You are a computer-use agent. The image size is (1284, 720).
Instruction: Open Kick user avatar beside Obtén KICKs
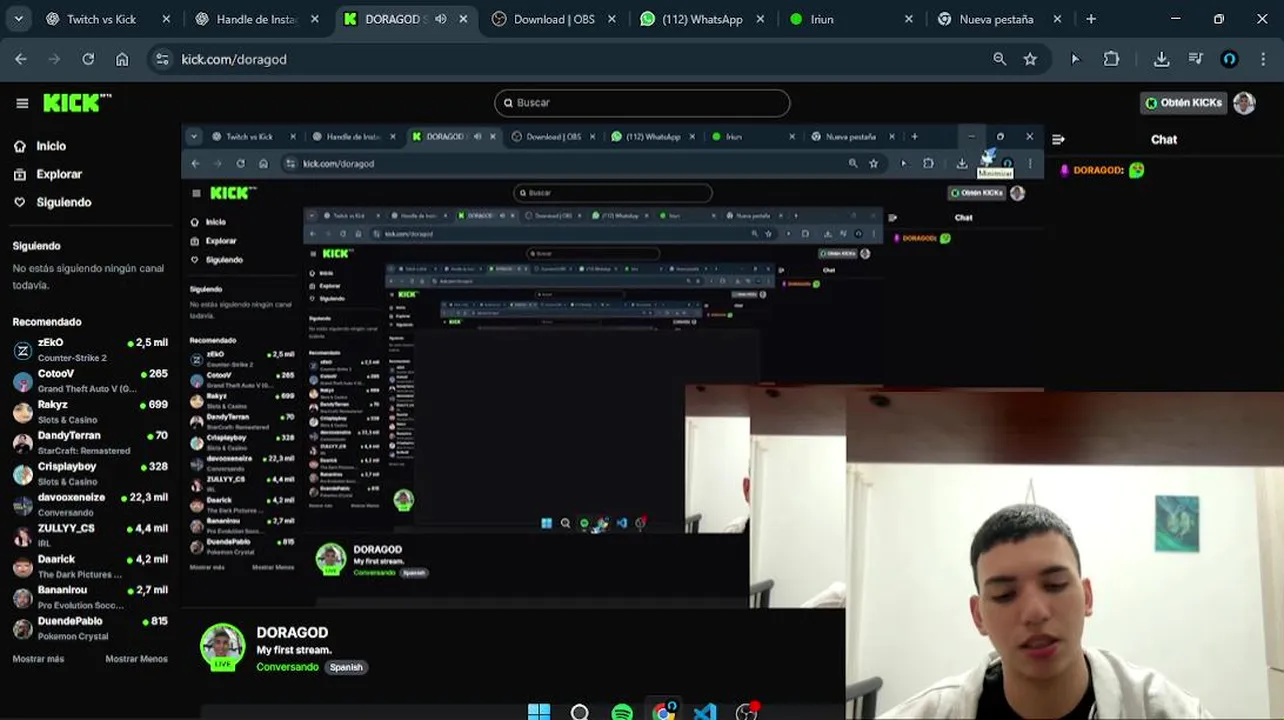(x=1244, y=103)
